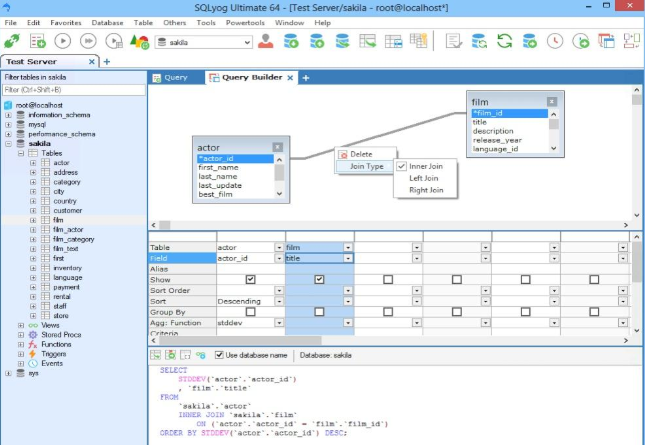The image size is (645, 445).
Task: Open the Powertools menu
Action: click(x=245, y=23)
